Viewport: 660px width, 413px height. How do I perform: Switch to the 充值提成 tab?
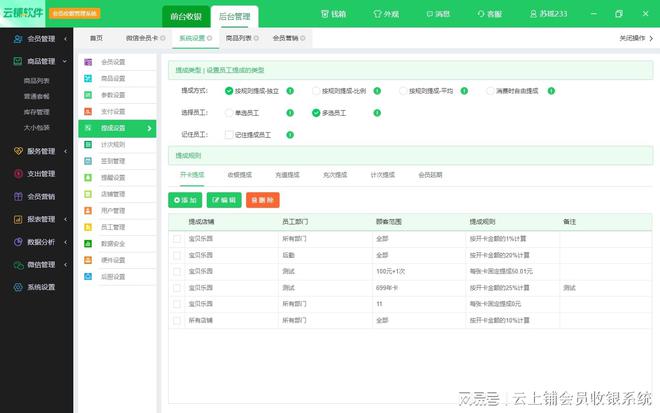(288, 174)
